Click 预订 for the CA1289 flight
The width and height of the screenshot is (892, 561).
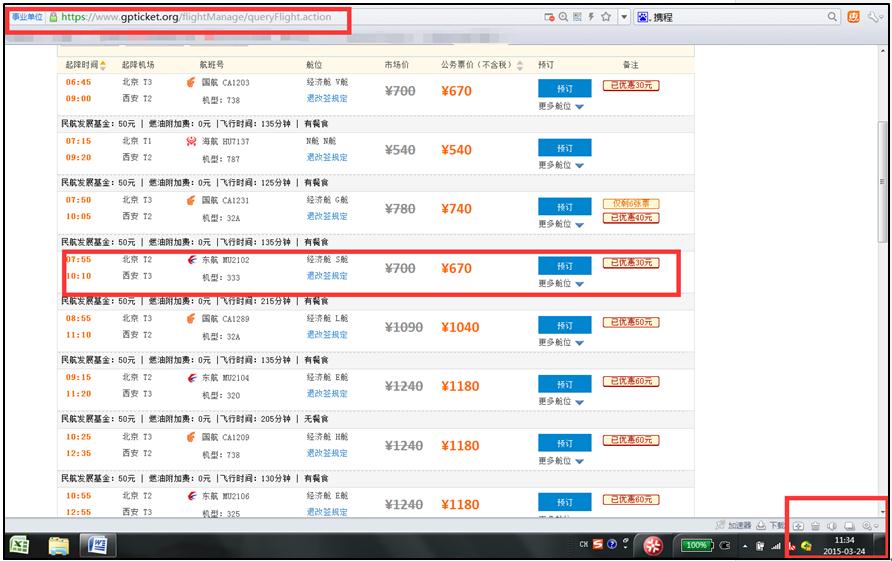point(564,325)
